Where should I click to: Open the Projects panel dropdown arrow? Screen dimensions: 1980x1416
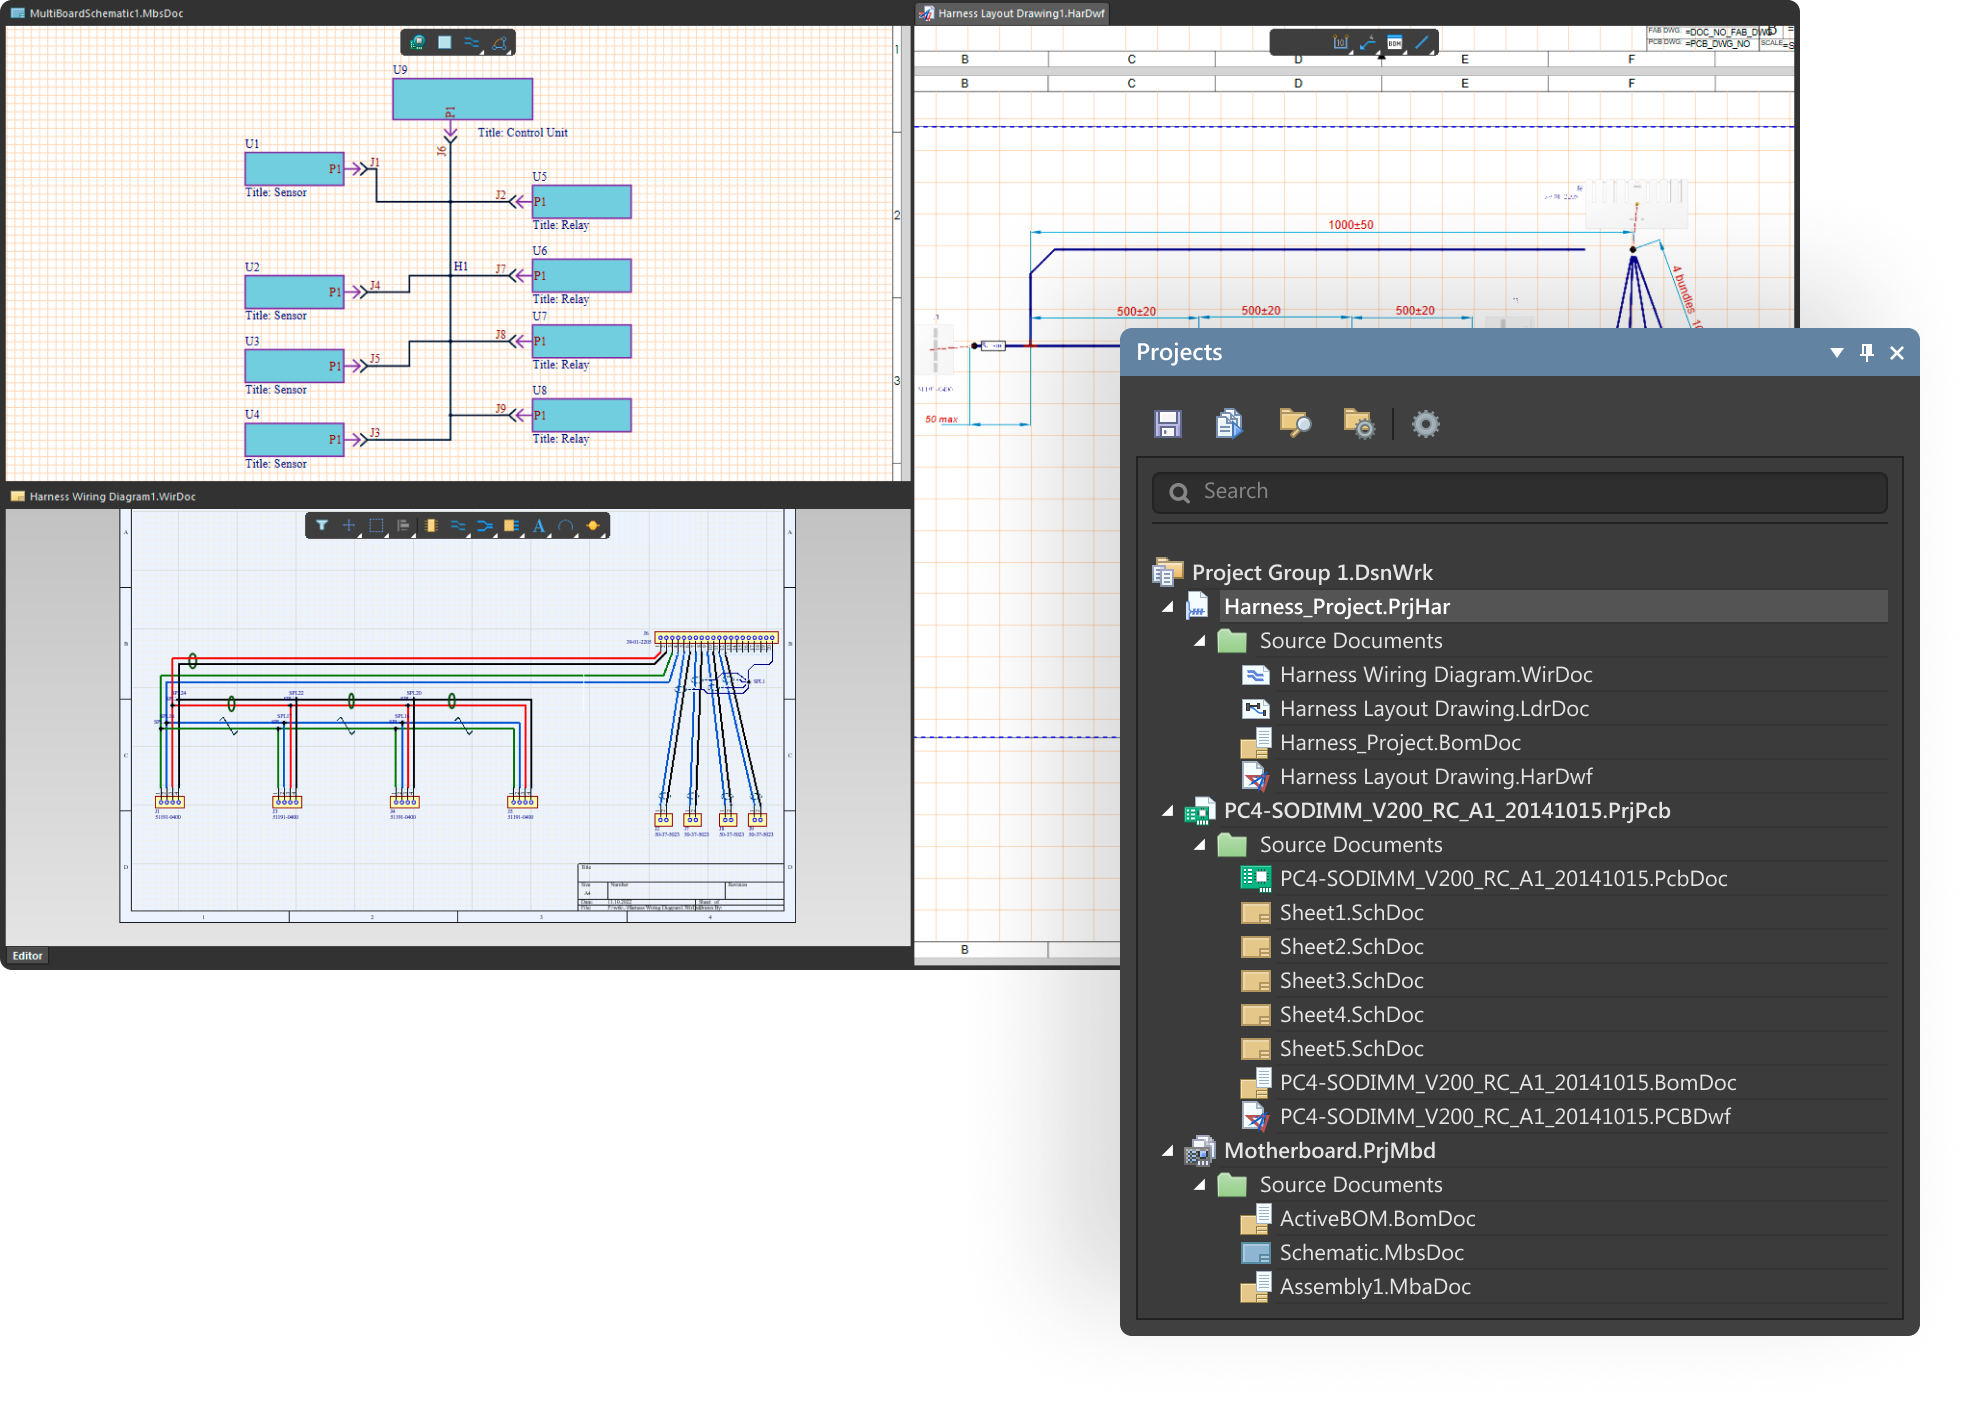pos(1836,352)
